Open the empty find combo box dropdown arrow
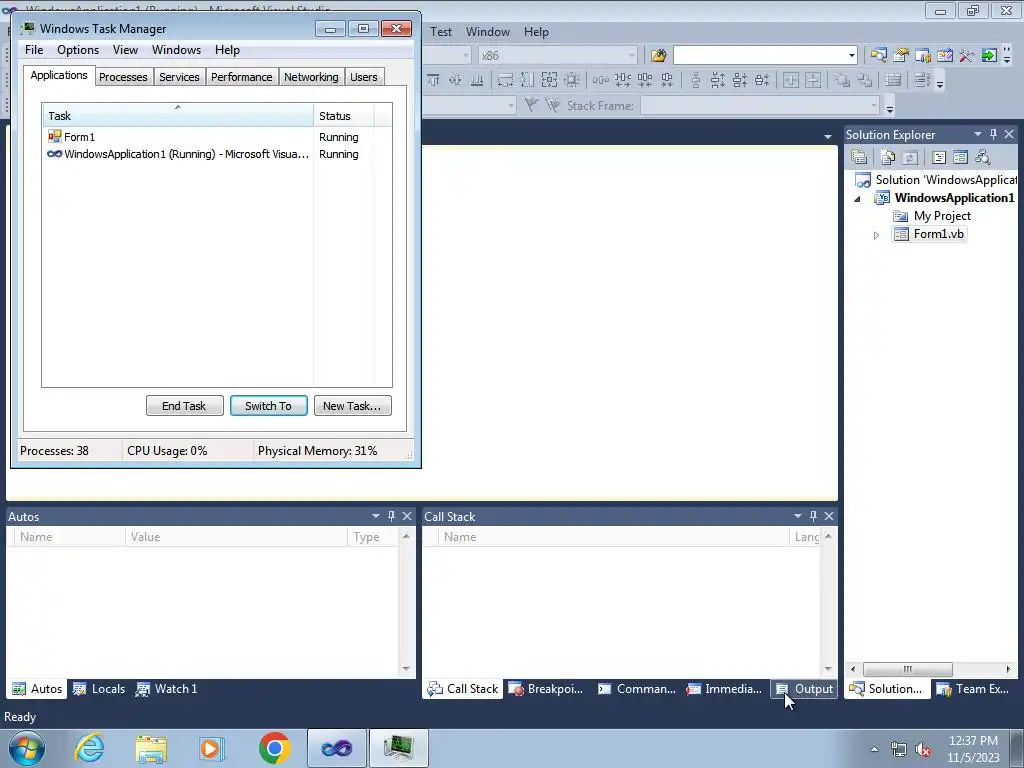 click(851, 56)
